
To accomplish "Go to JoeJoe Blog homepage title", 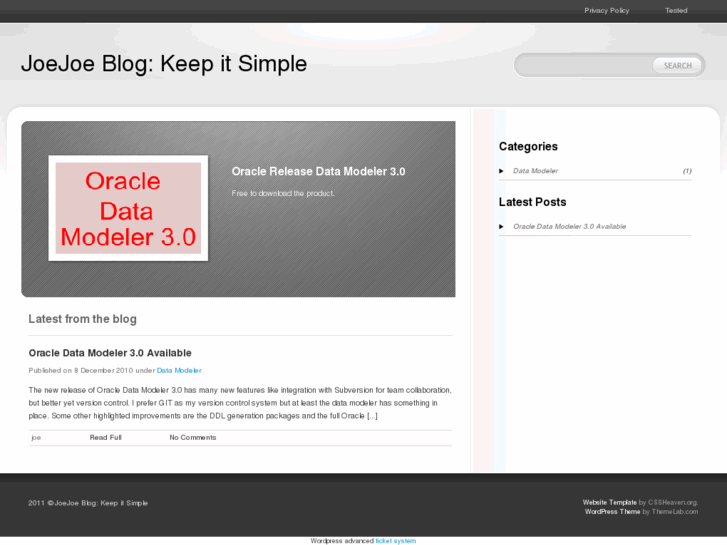I will pyautogui.click(x=164, y=64).
